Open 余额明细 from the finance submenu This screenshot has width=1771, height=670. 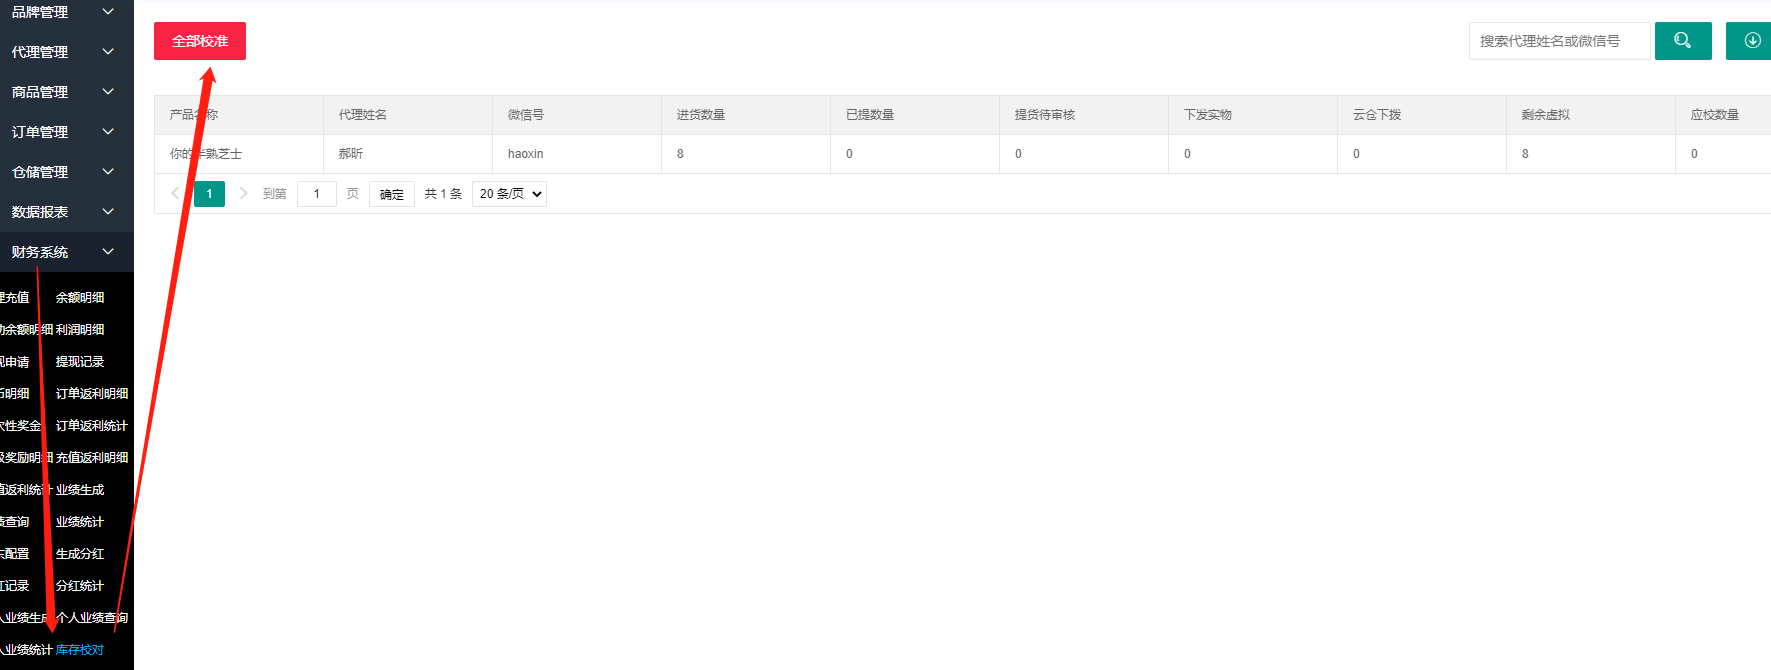(80, 298)
